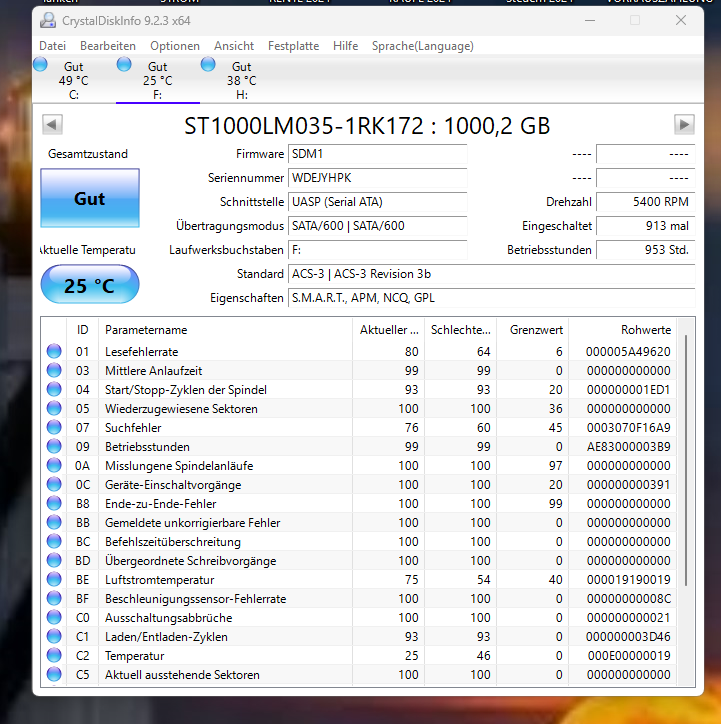Viewport: 721px width, 724px height.
Task: Click the status orb for Befehlszeitüberschreitung
Action: click(54, 541)
